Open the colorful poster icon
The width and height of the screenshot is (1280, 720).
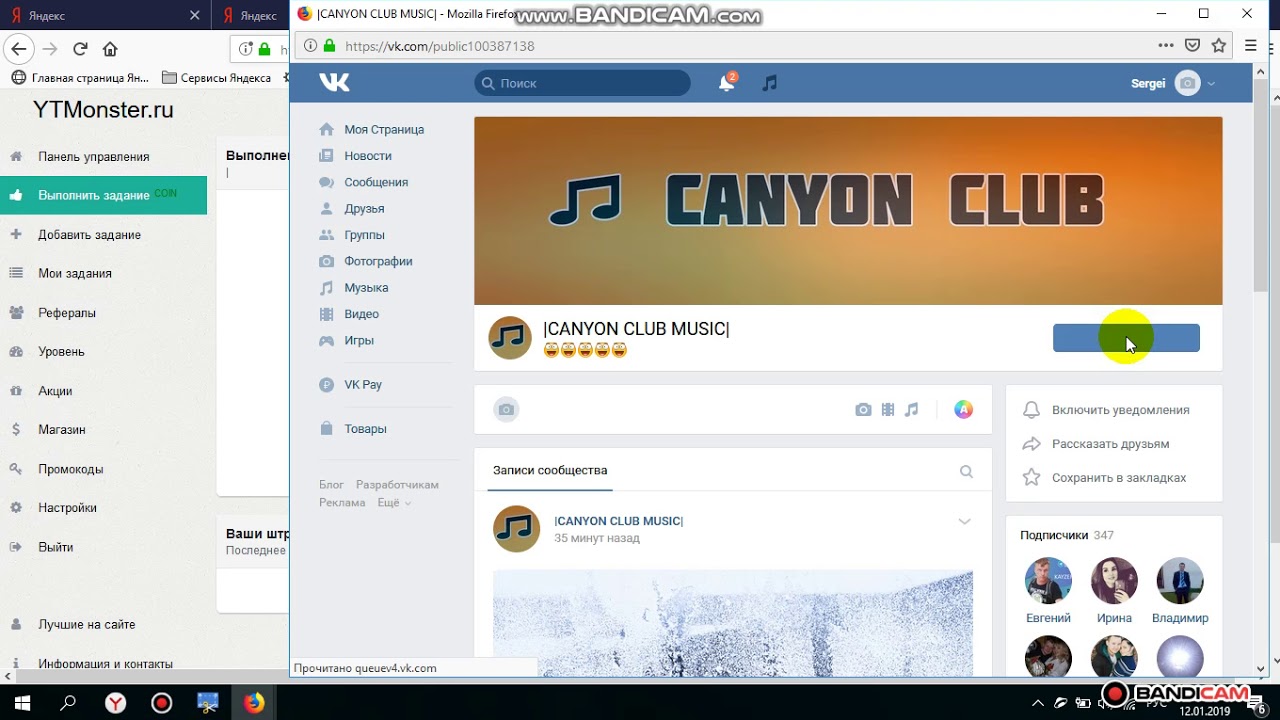[963, 409]
